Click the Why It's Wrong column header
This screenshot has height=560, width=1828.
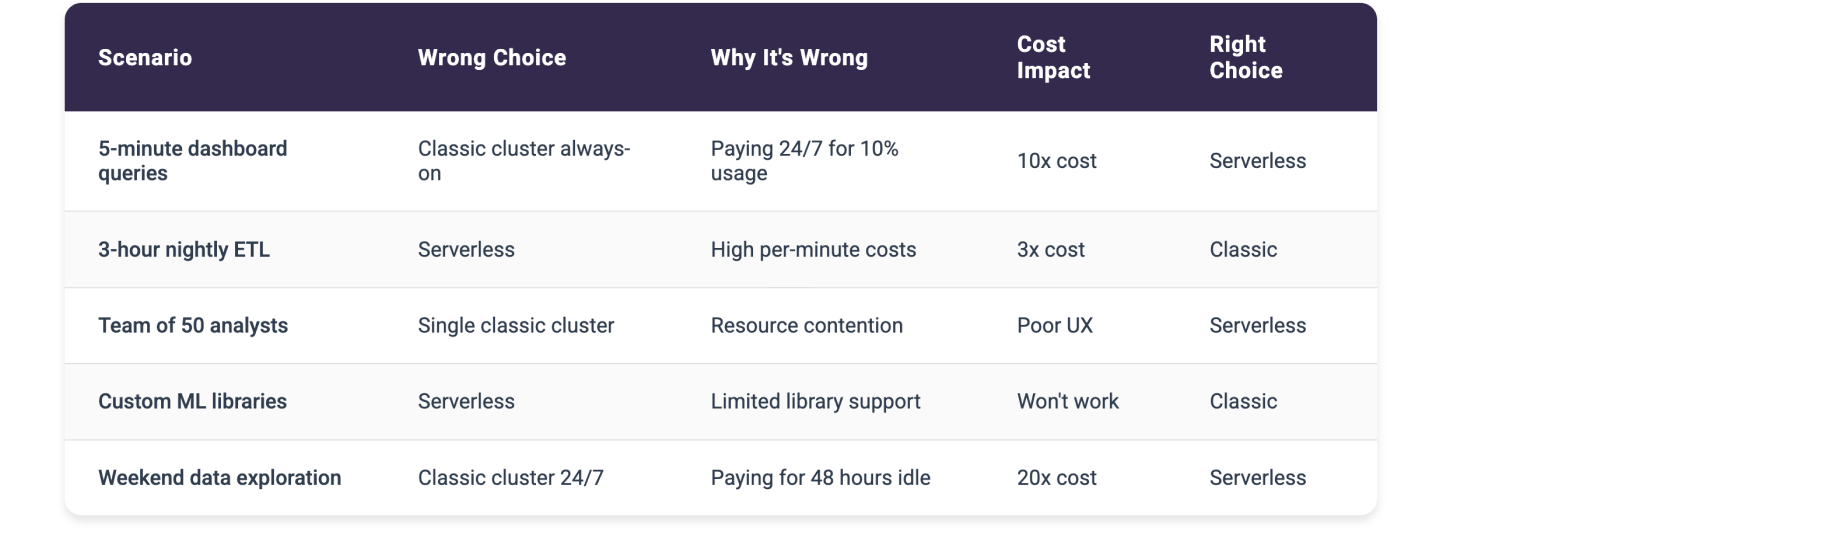click(x=789, y=58)
